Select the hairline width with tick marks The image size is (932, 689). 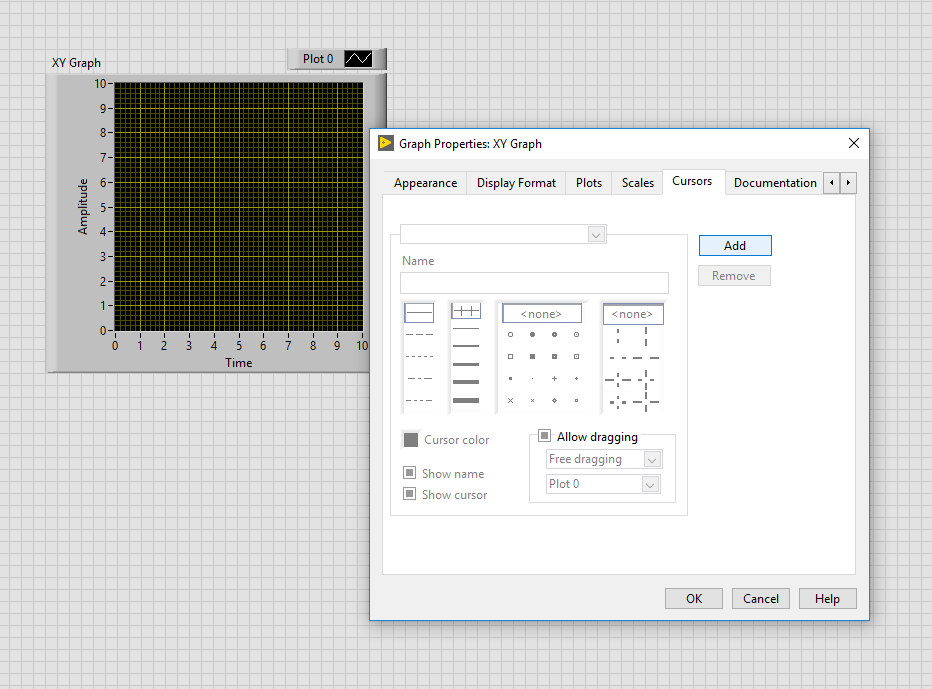[x=466, y=312]
